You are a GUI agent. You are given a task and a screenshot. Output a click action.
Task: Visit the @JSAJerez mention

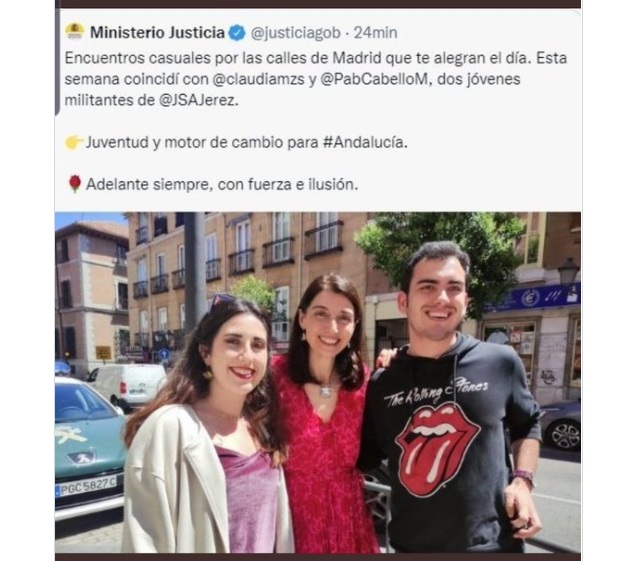(197, 100)
